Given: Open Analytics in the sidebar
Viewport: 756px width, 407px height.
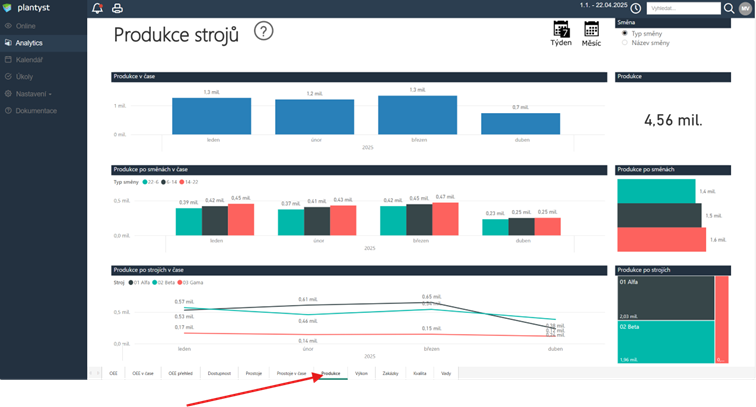Looking at the screenshot, I should pyautogui.click(x=43, y=43).
